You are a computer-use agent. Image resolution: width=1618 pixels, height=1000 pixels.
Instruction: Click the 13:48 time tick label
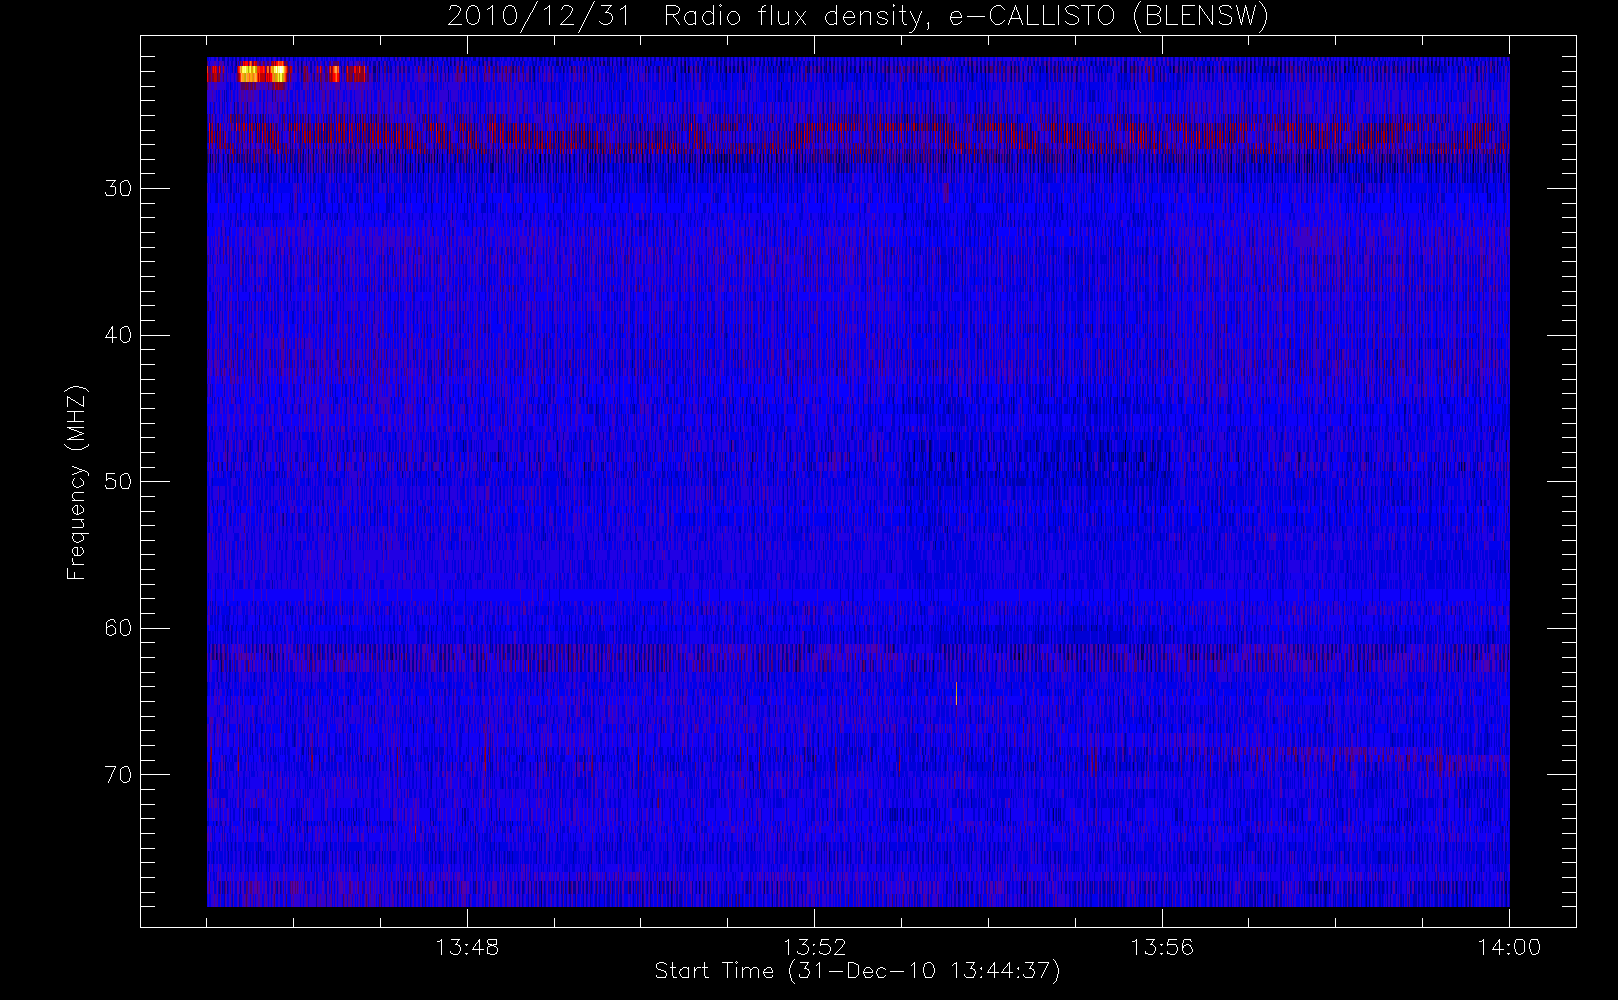467,947
